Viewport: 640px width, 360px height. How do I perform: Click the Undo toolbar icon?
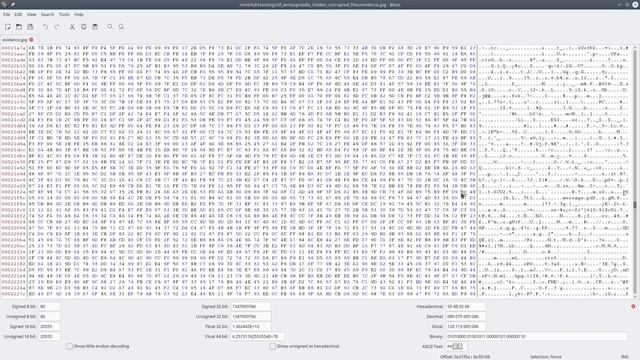45,27
